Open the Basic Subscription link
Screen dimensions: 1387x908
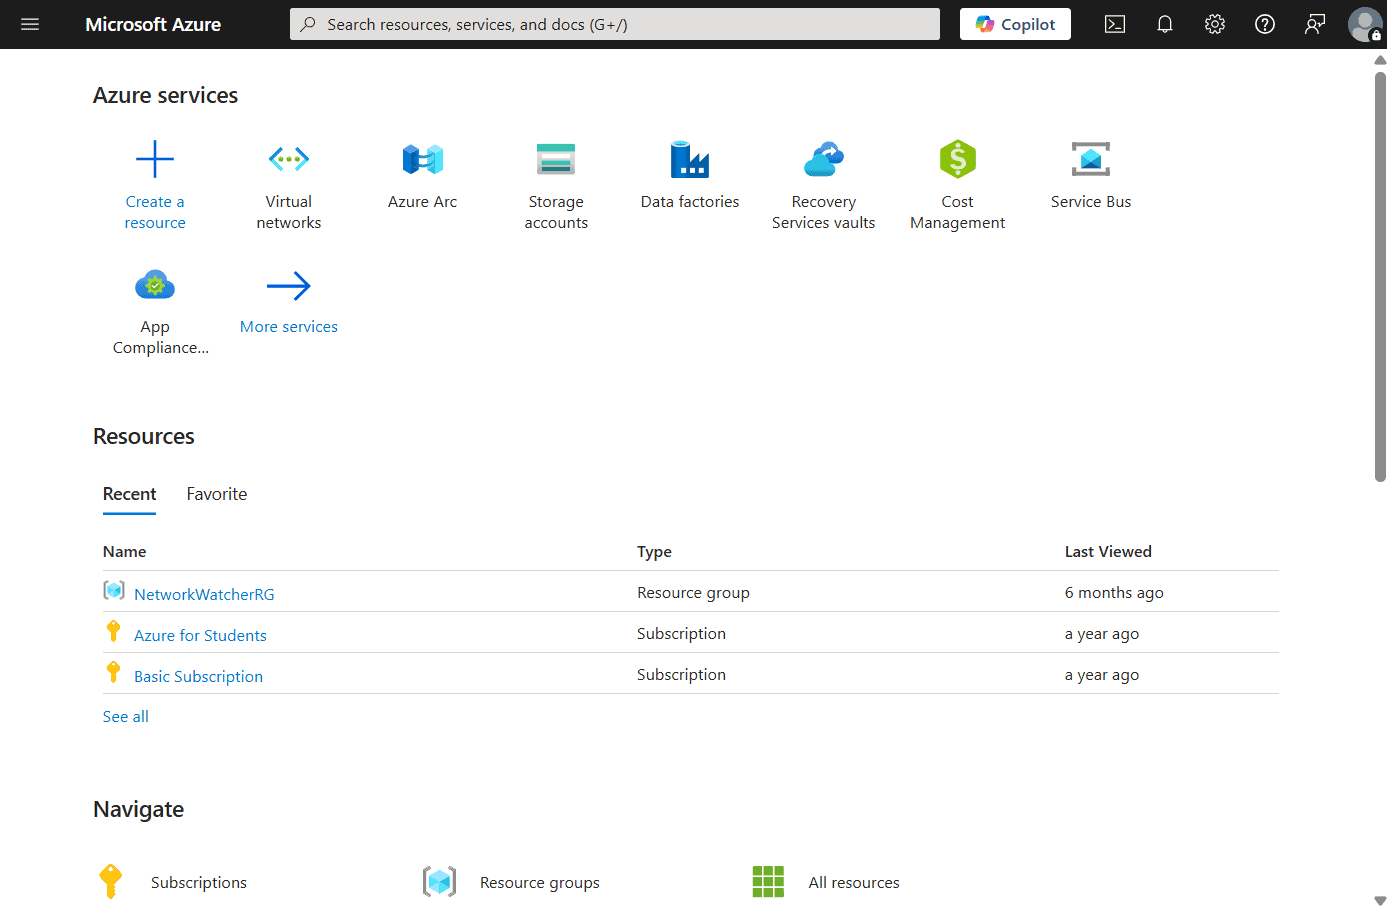click(198, 676)
